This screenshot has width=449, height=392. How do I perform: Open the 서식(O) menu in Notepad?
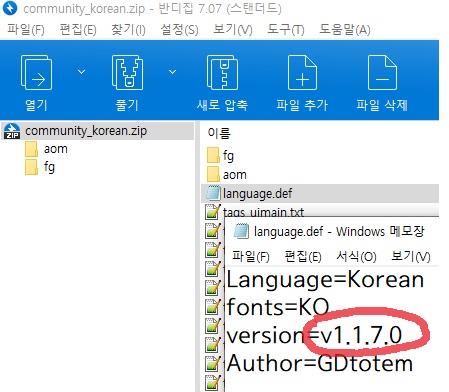coord(356,257)
